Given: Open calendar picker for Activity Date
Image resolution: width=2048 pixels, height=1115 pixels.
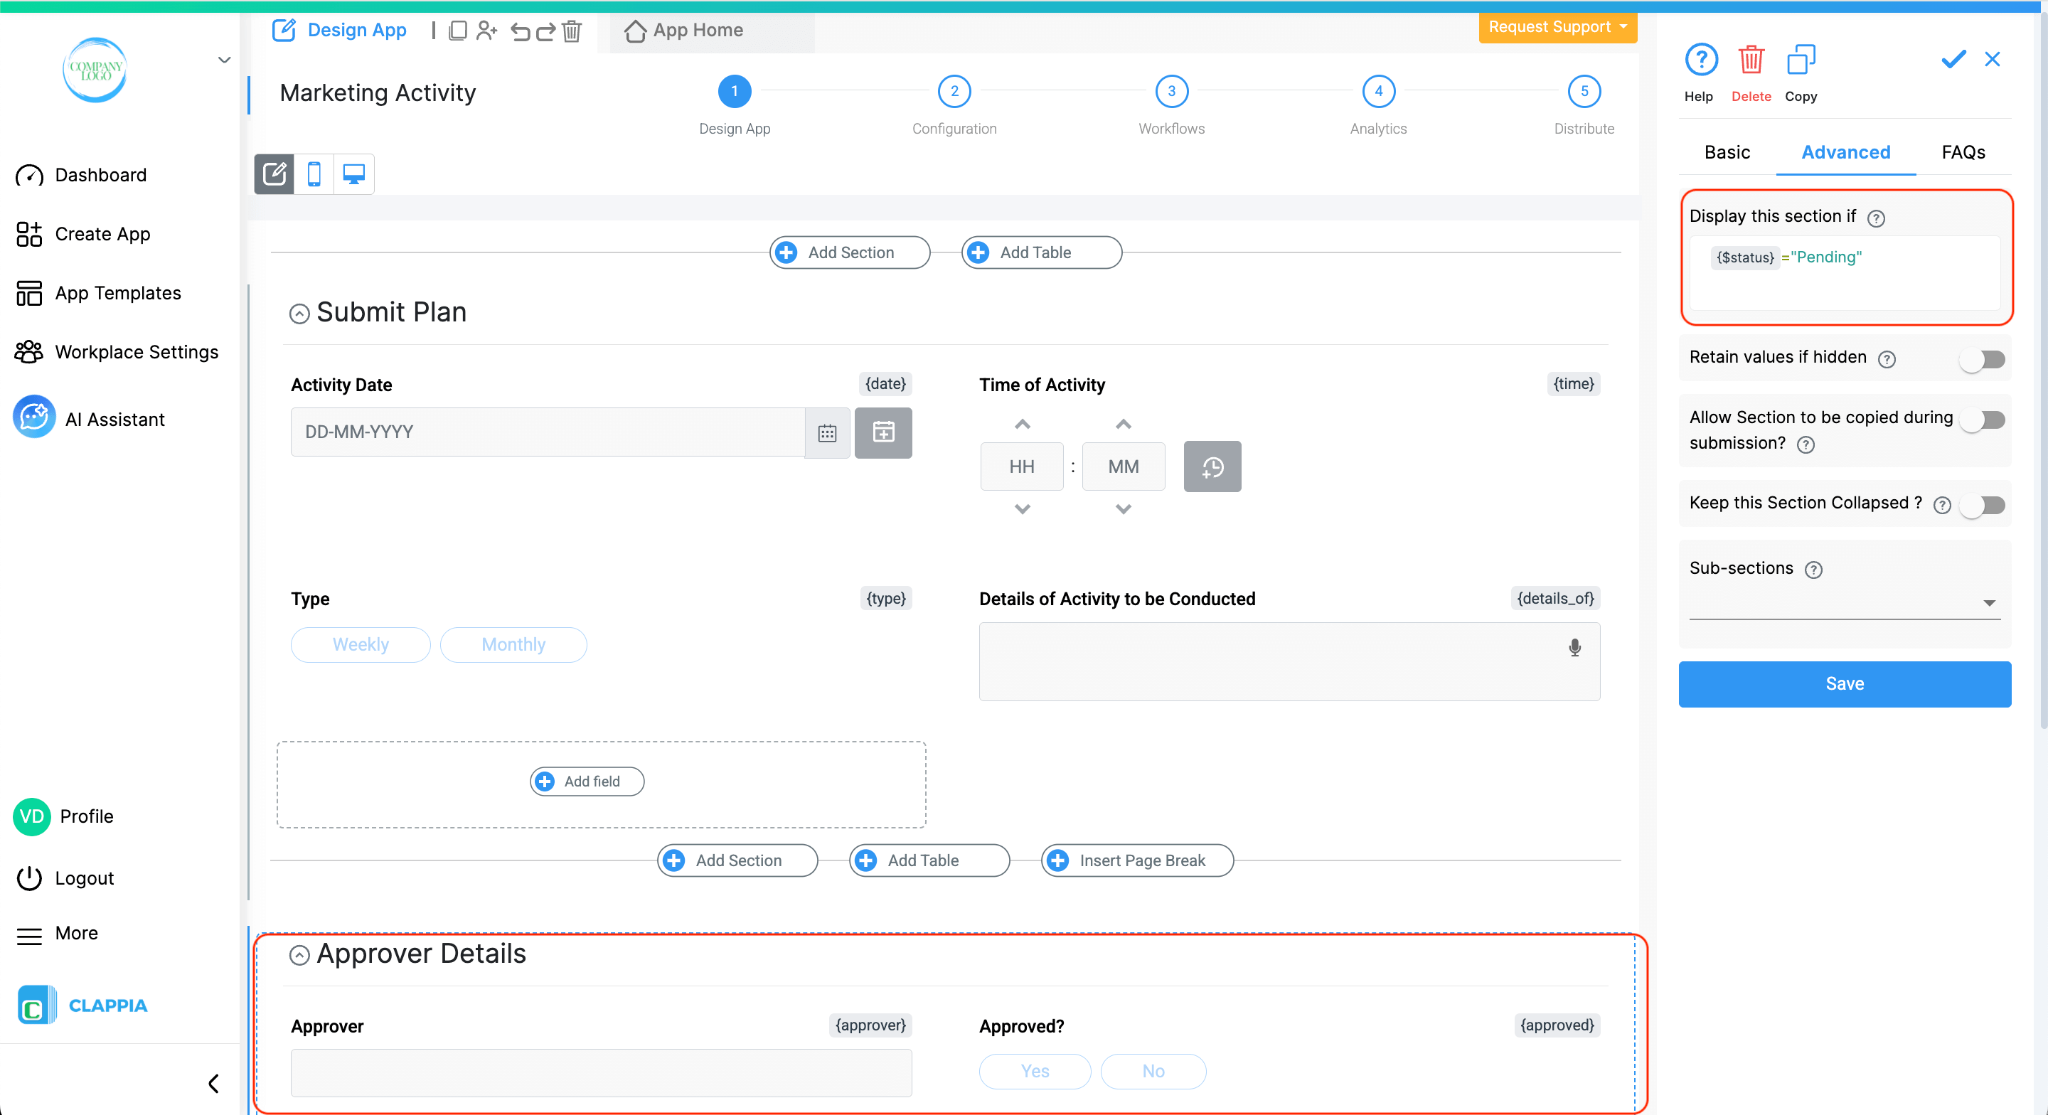Looking at the screenshot, I should [x=827, y=433].
